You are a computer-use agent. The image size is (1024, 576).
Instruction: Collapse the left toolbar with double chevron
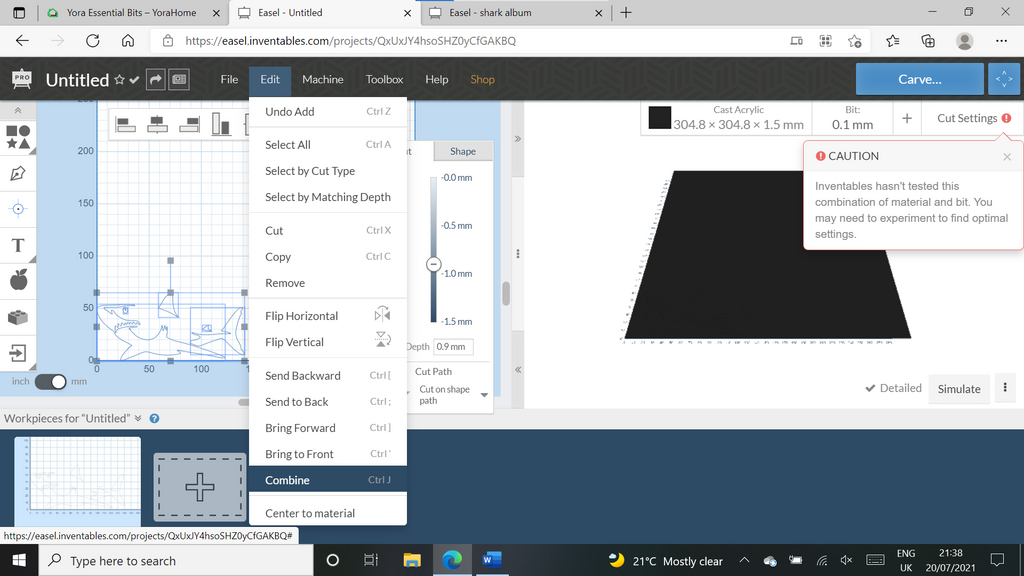[x=18, y=110]
